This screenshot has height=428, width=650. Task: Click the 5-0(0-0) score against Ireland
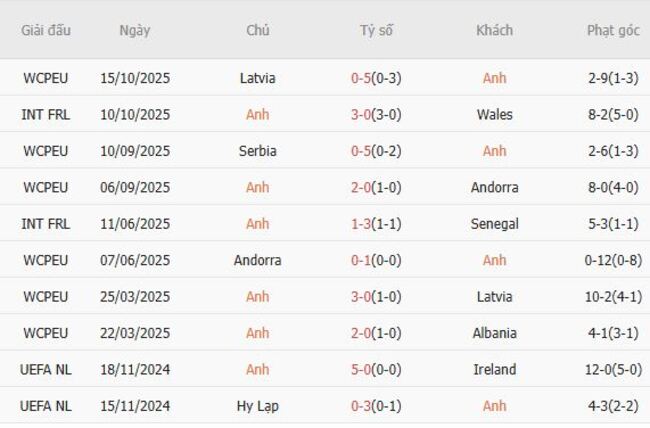(x=376, y=370)
